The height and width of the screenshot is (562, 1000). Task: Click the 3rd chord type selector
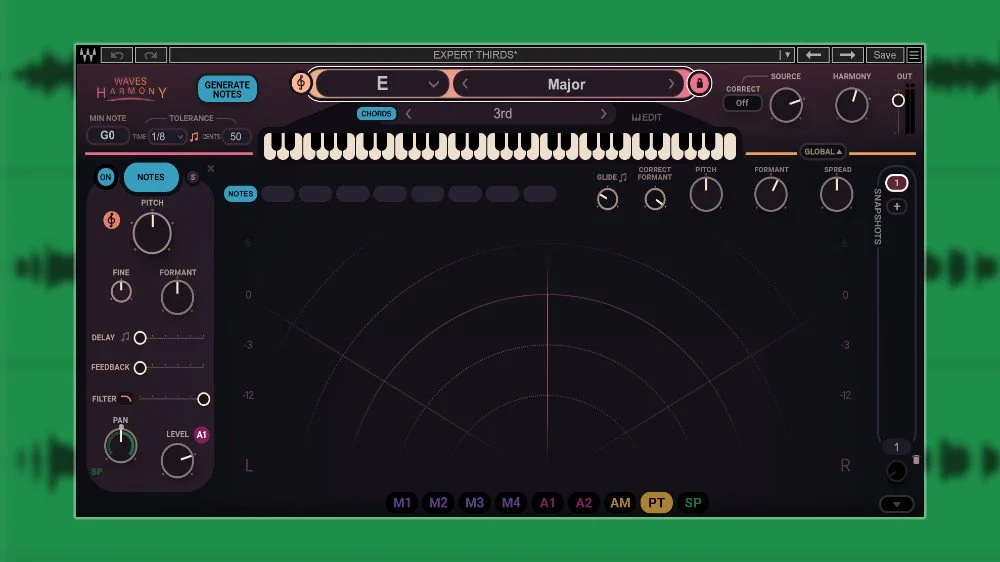(503, 114)
